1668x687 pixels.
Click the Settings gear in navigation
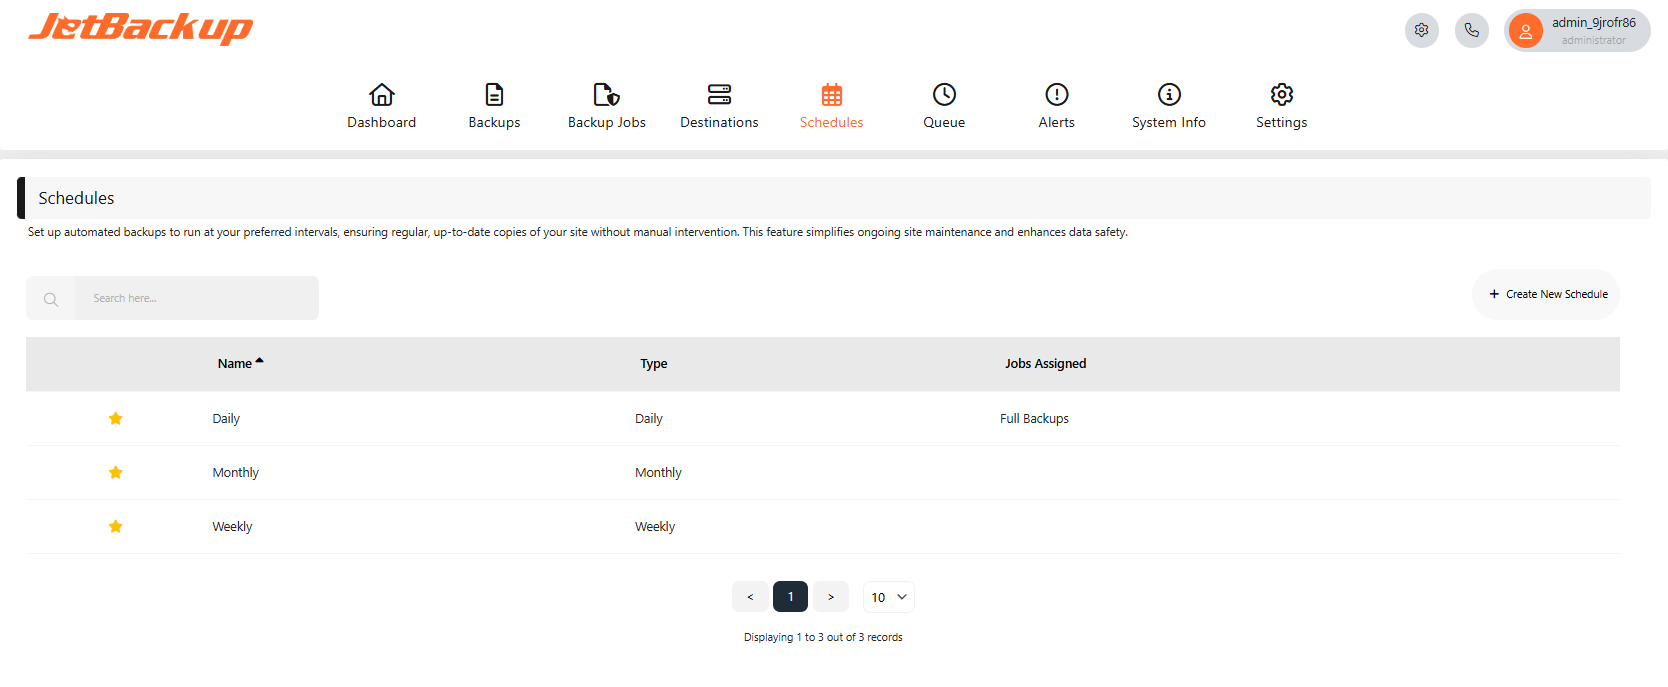(1281, 95)
